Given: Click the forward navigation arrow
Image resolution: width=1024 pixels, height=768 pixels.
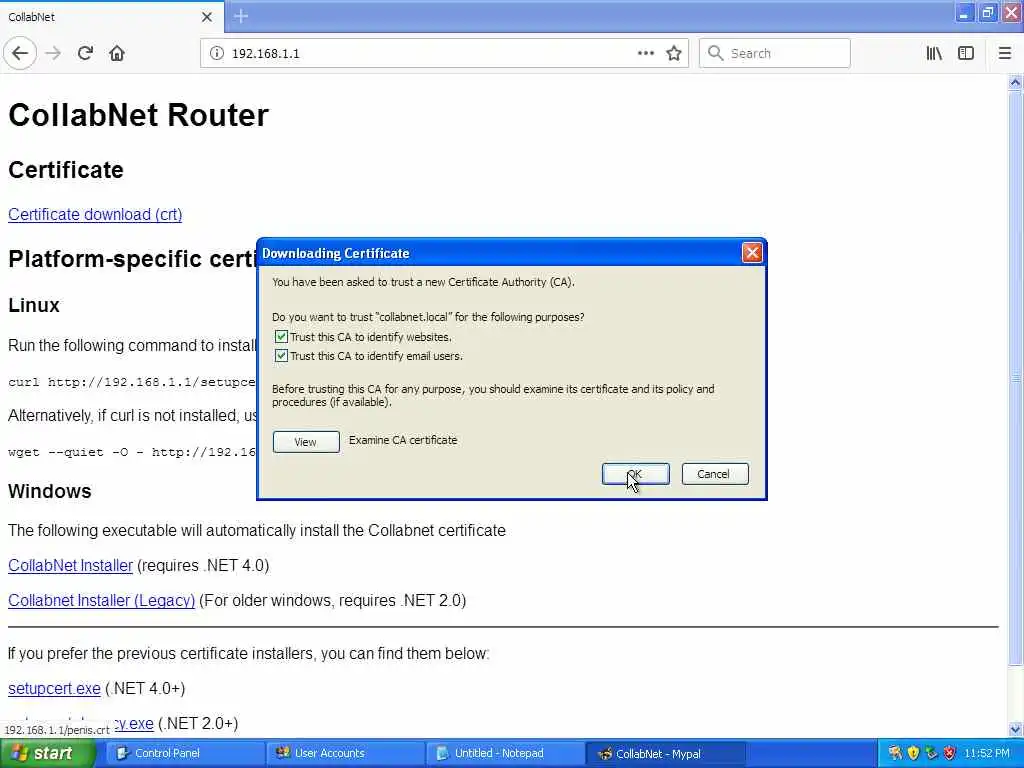Looking at the screenshot, I should (x=54, y=54).
